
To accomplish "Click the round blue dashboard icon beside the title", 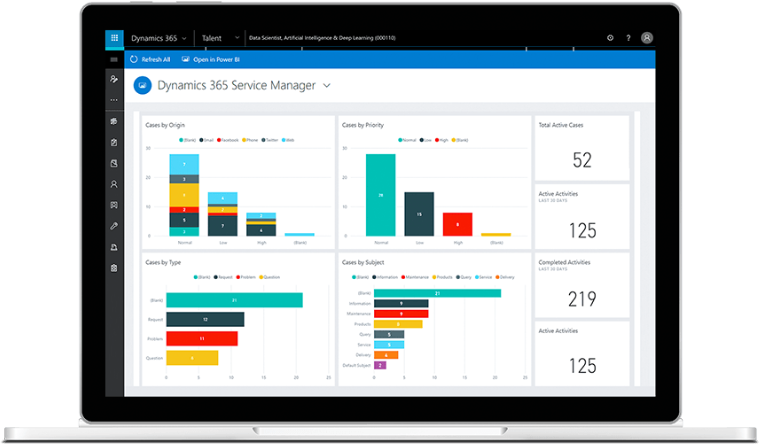I will coord(142,85).
